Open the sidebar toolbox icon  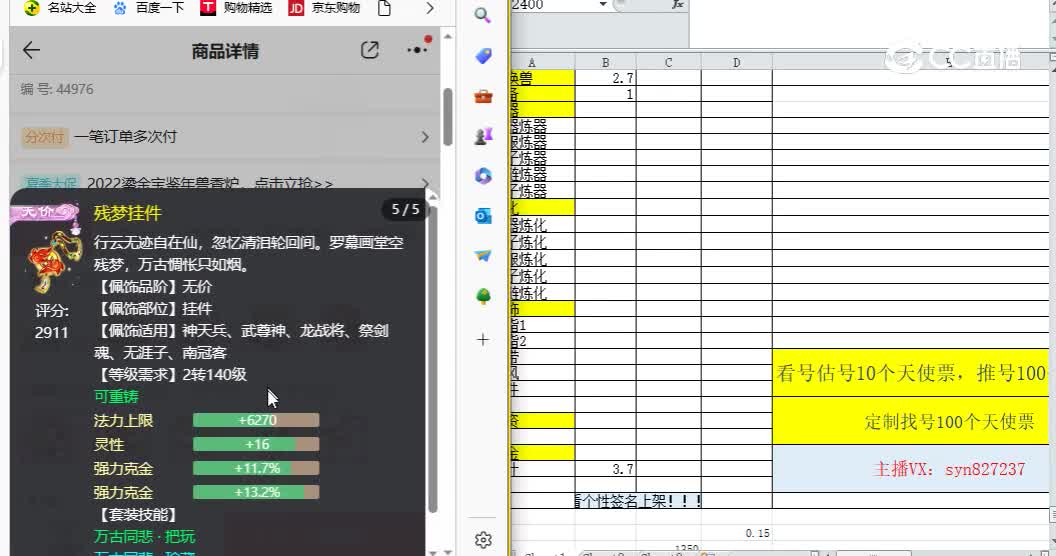tap(483, 96)
